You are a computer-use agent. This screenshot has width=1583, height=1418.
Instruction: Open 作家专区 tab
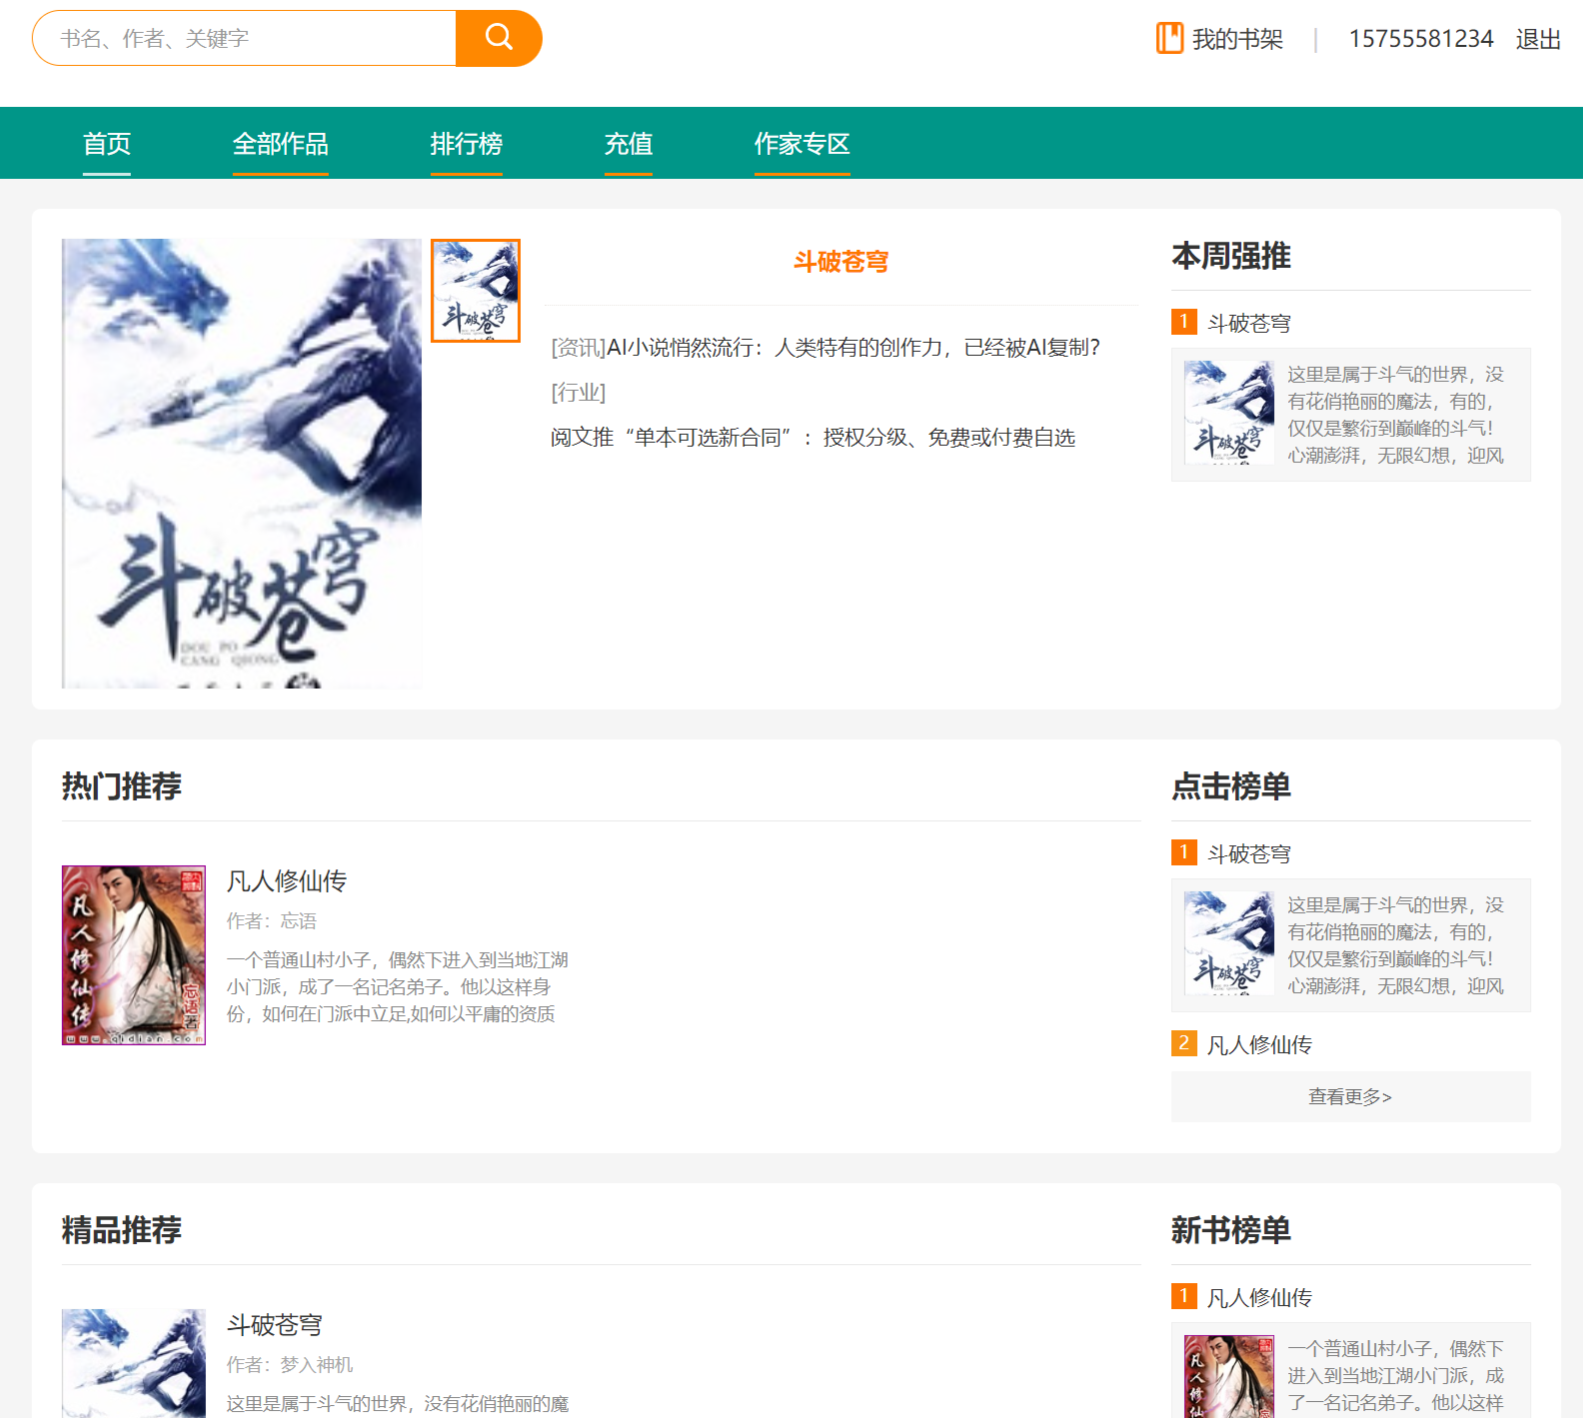[x=803, y=144]
